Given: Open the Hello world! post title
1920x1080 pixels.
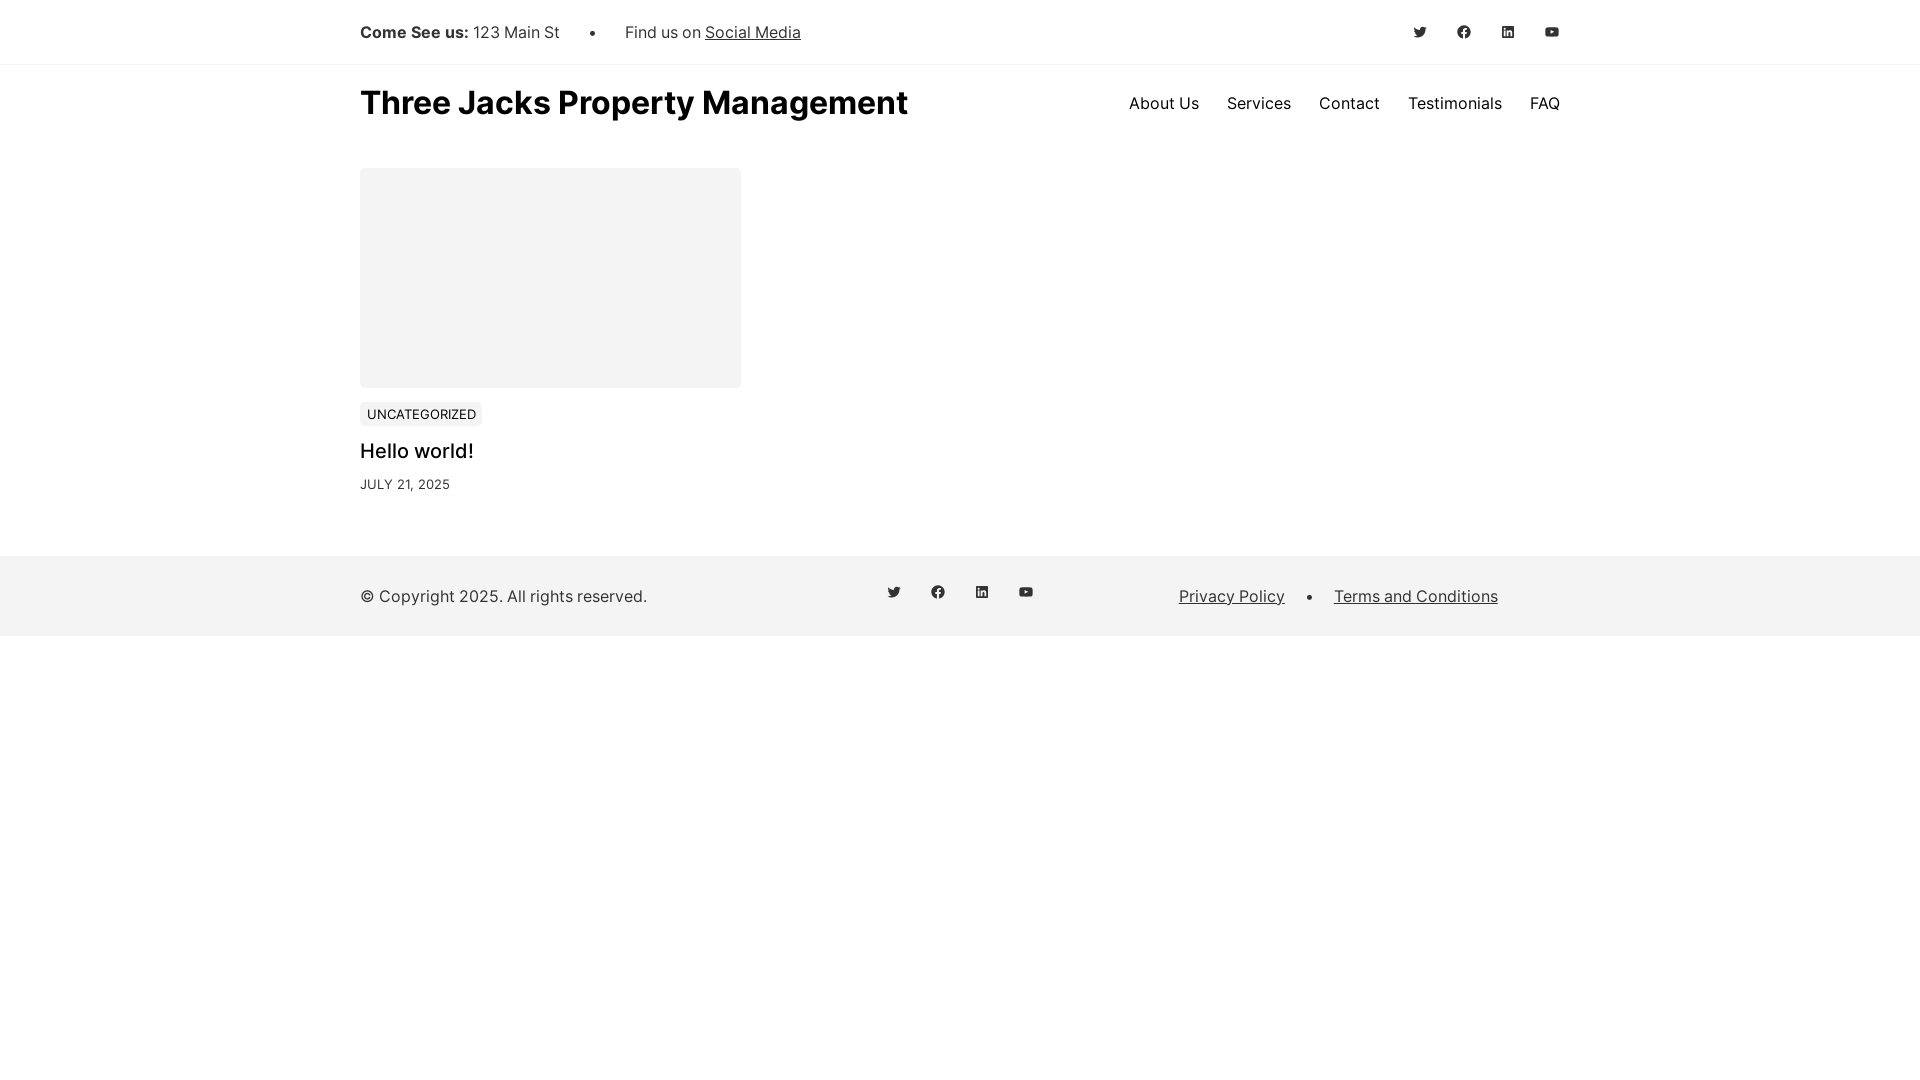Looking at the screenshot, I should click(417, 451).
